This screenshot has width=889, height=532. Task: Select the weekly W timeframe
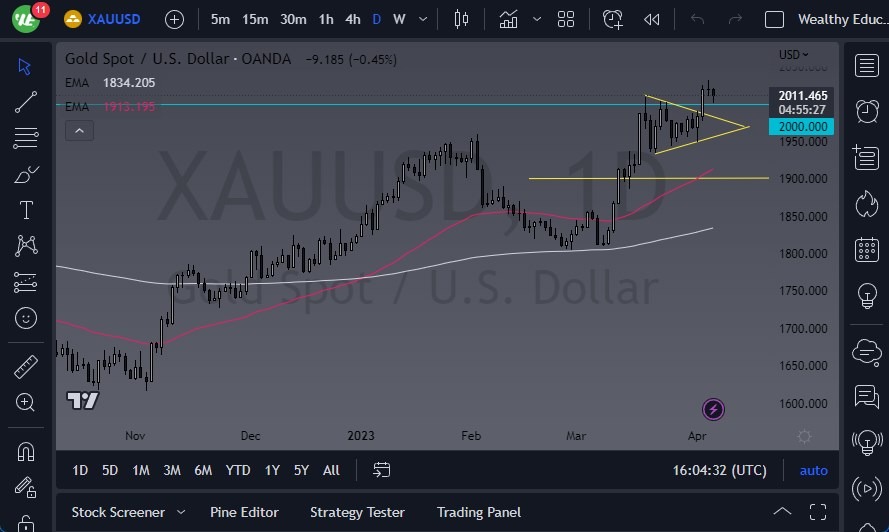(399, 19)
